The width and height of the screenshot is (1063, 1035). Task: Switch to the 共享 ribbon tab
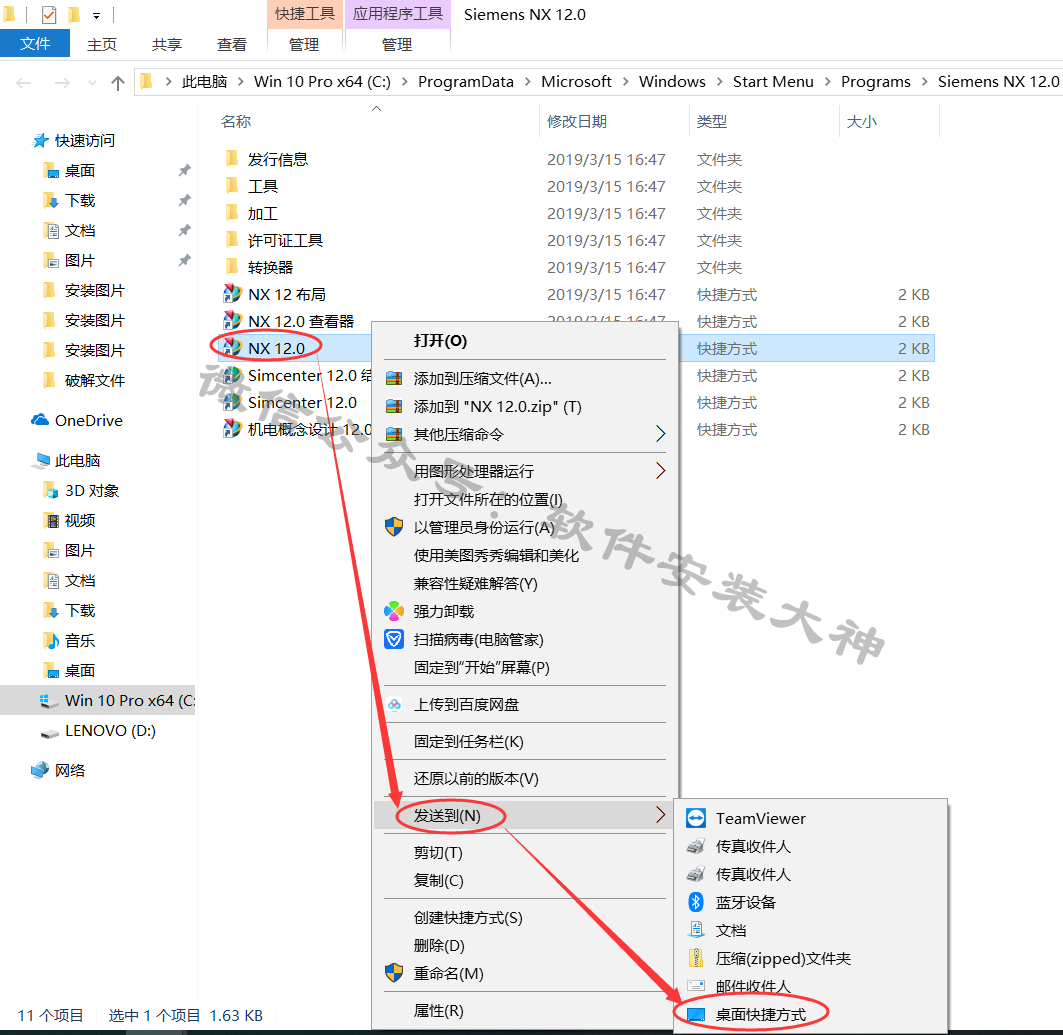[x=167, y=45]
